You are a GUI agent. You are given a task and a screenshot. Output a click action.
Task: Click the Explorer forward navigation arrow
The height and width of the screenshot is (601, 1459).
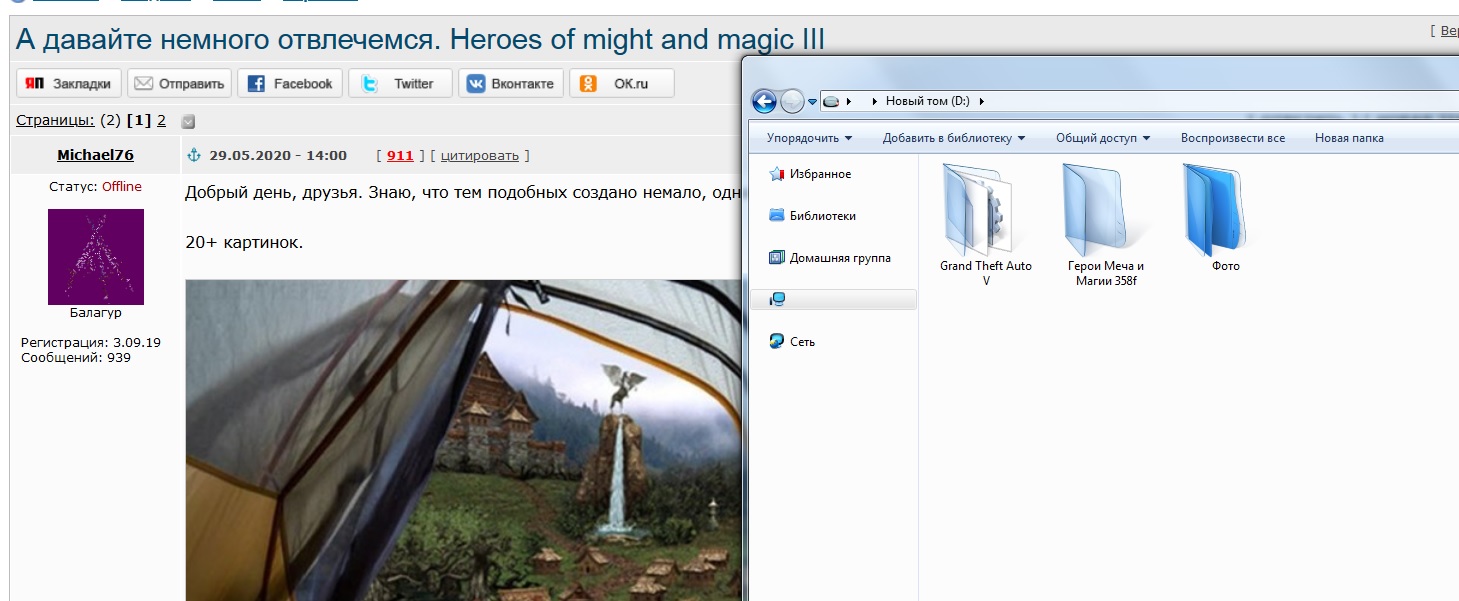pyautogui.click(x=792, y=101)
